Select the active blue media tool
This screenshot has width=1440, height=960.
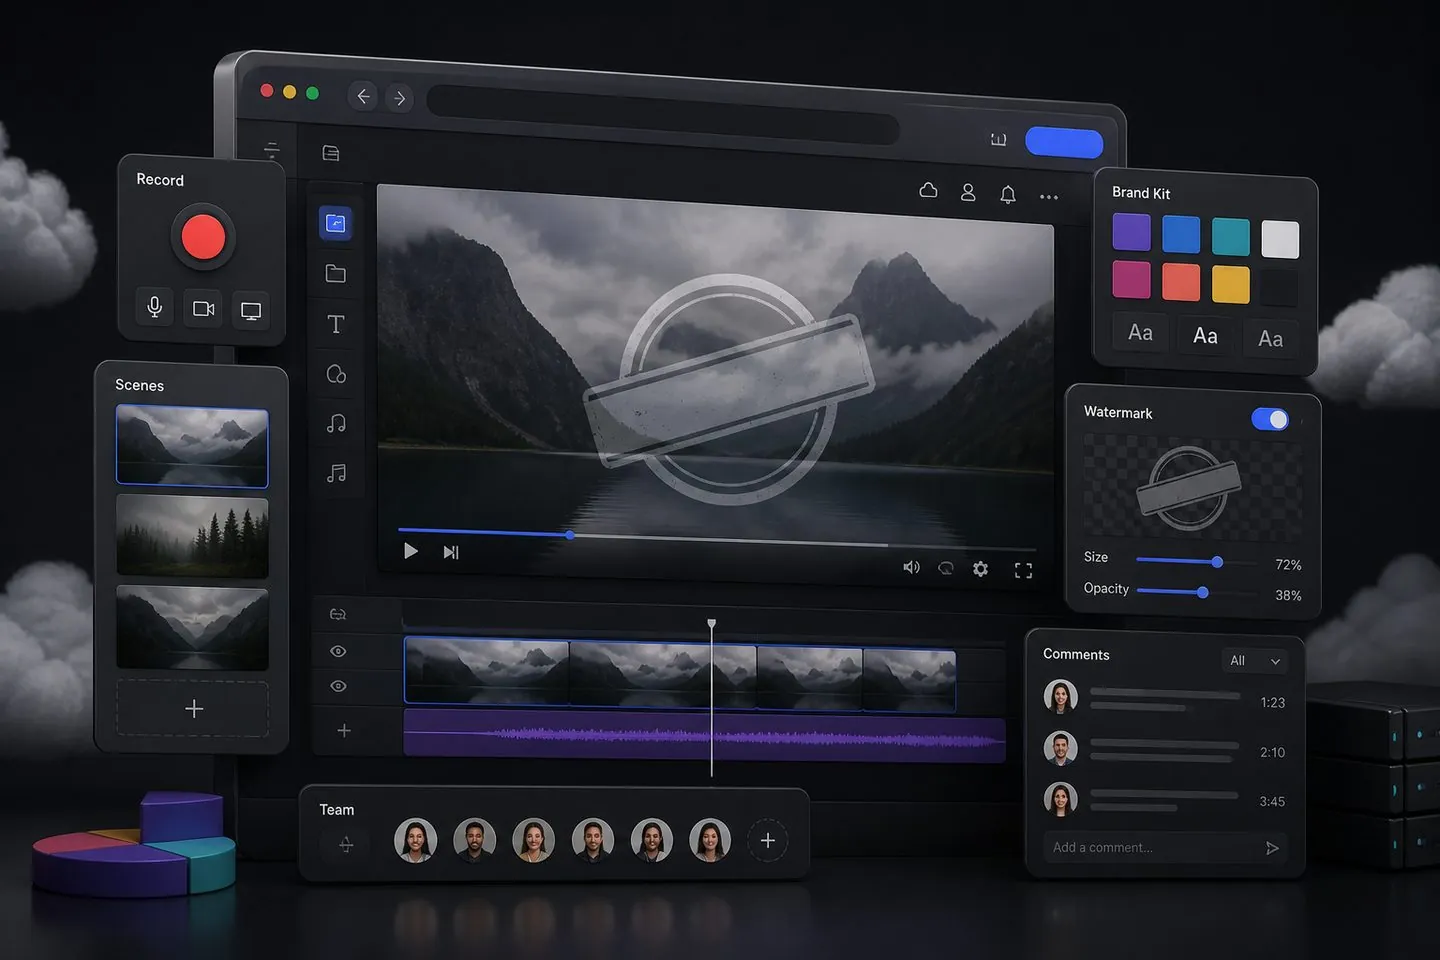(x=336, y=223)
